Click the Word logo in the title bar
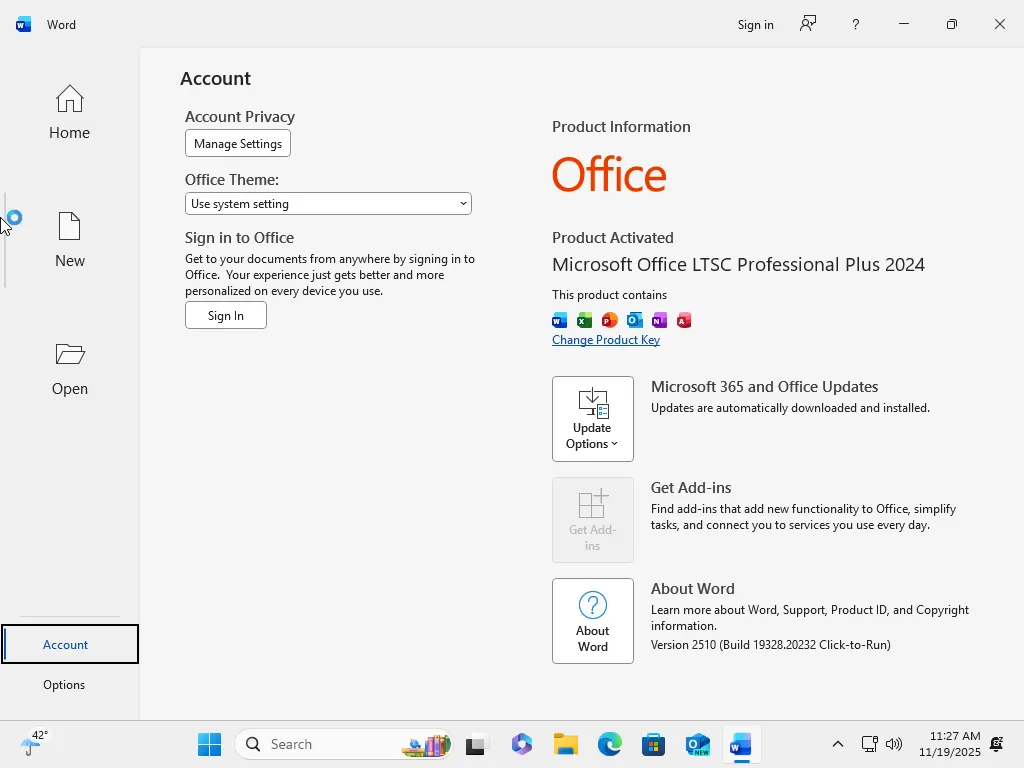This screenshot has width=1024, height=768. click(x=24, y=25)
